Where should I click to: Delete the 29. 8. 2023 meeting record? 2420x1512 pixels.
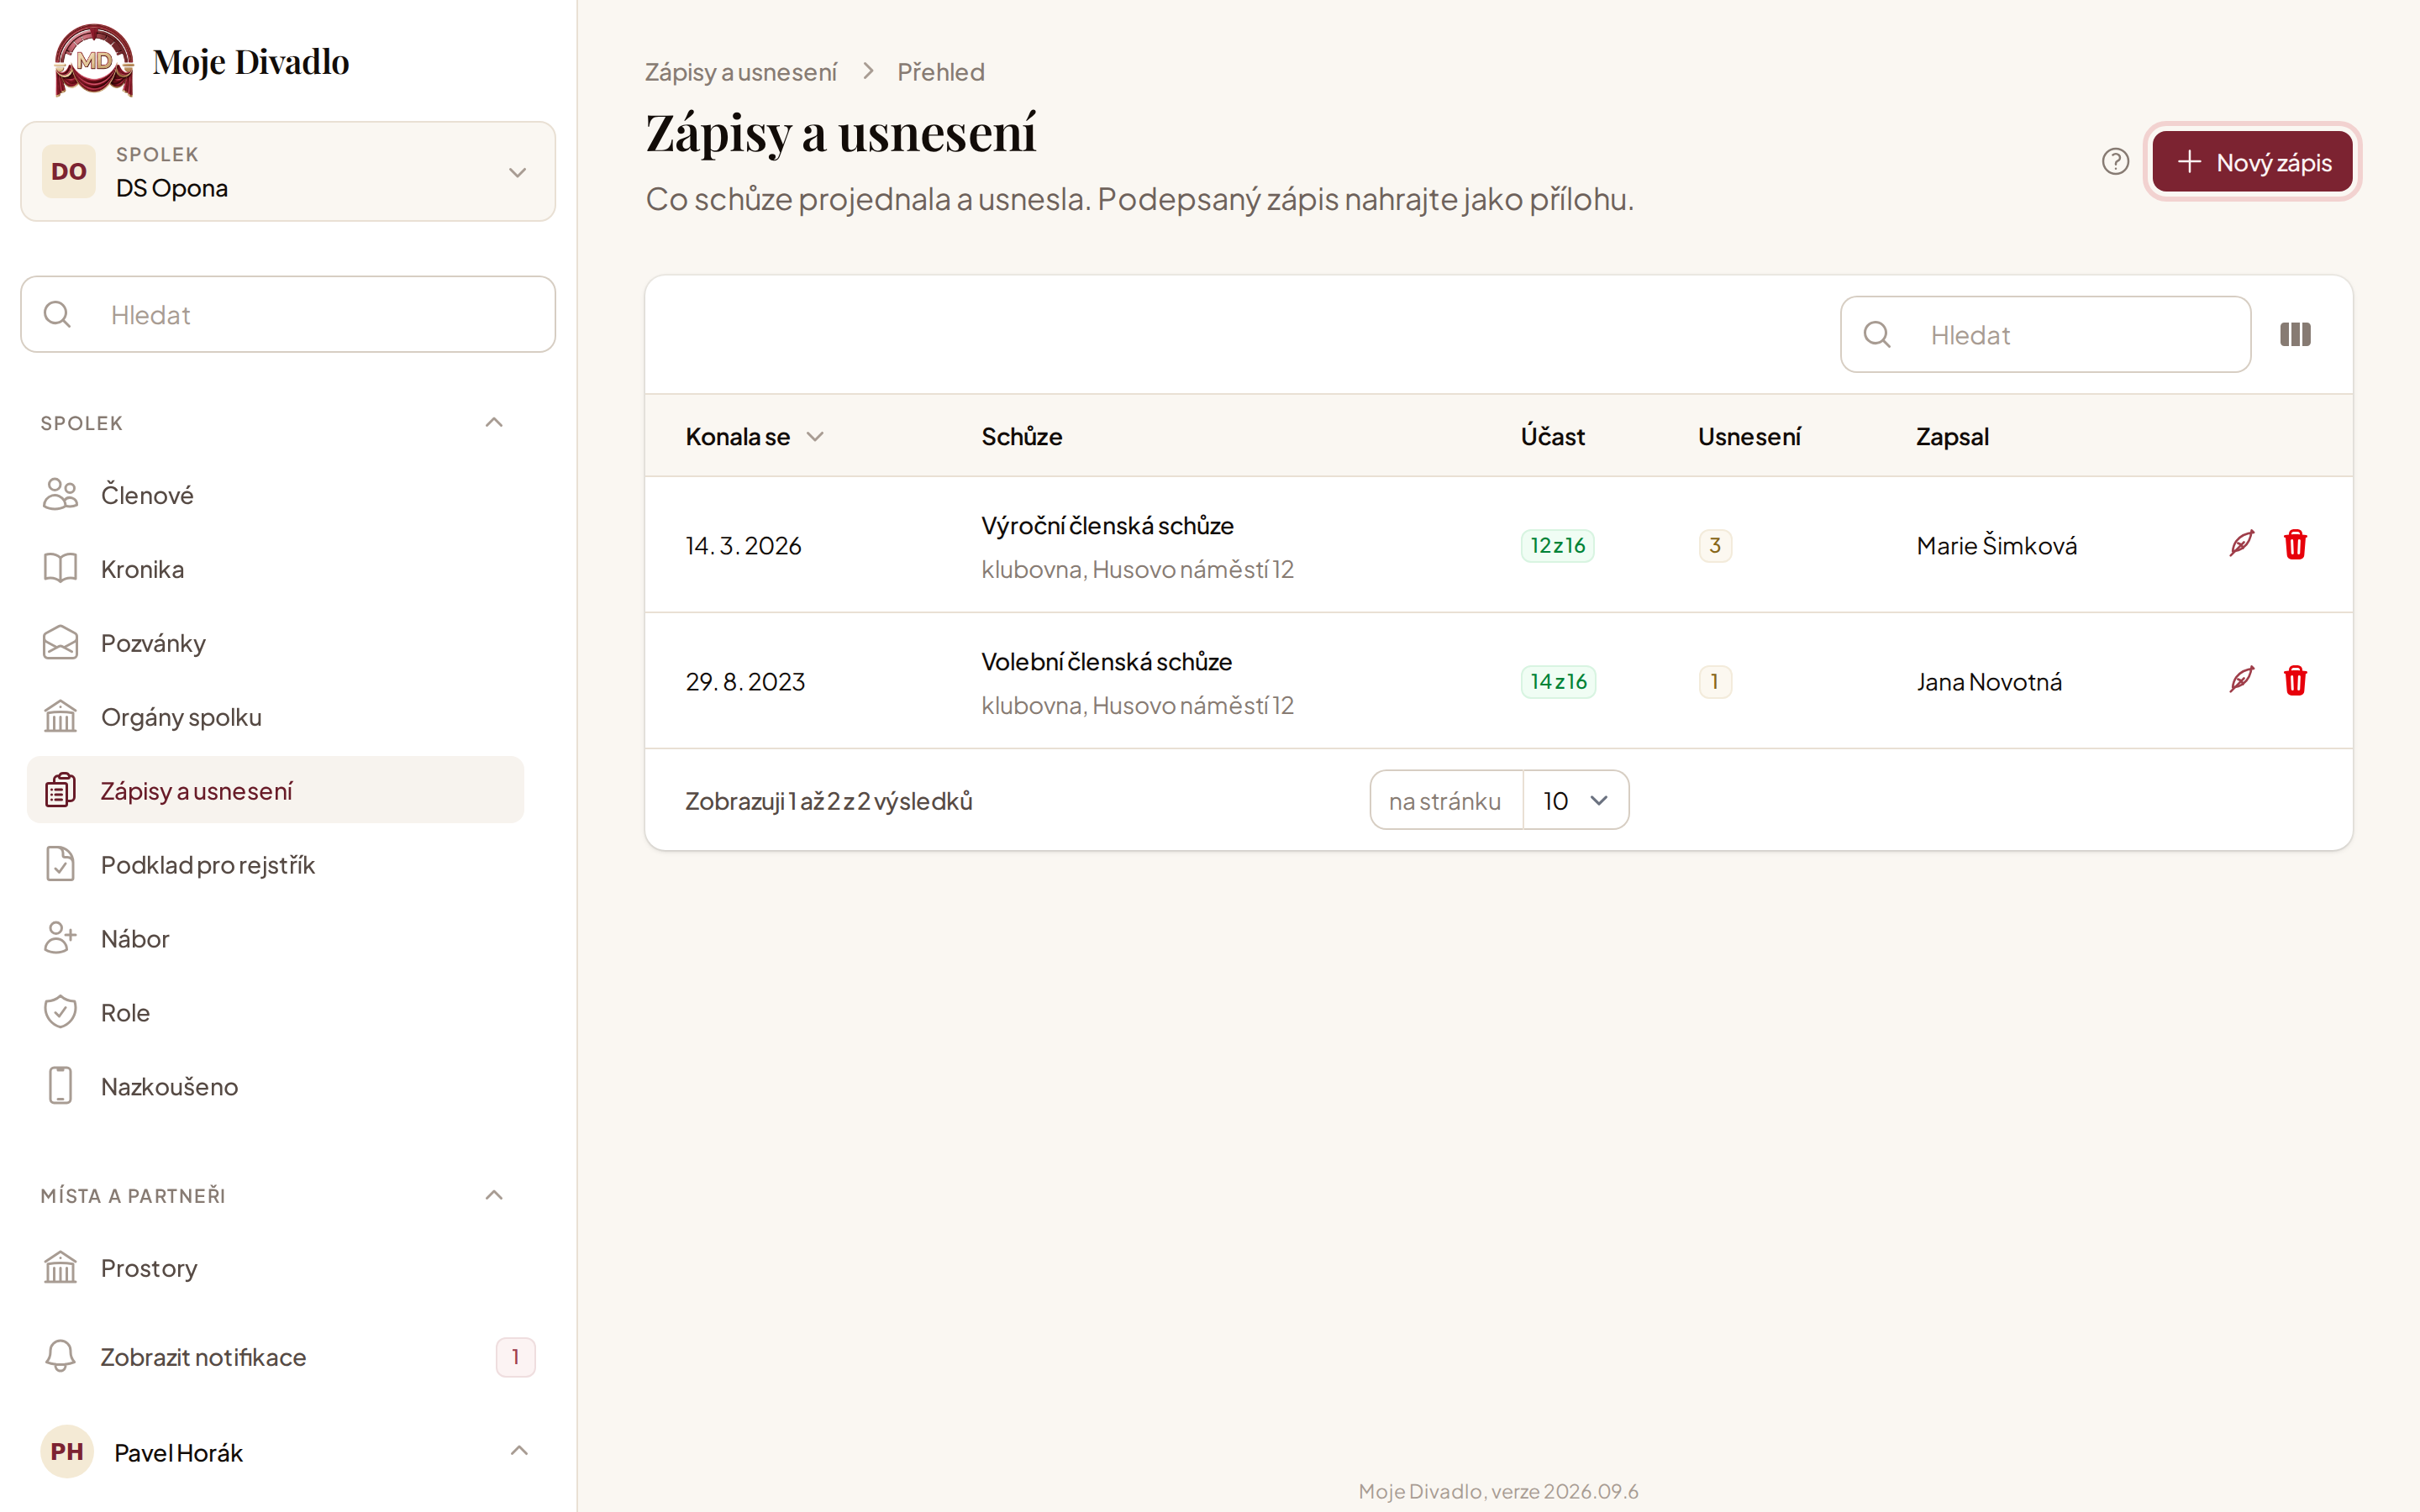pos(2295,680)
